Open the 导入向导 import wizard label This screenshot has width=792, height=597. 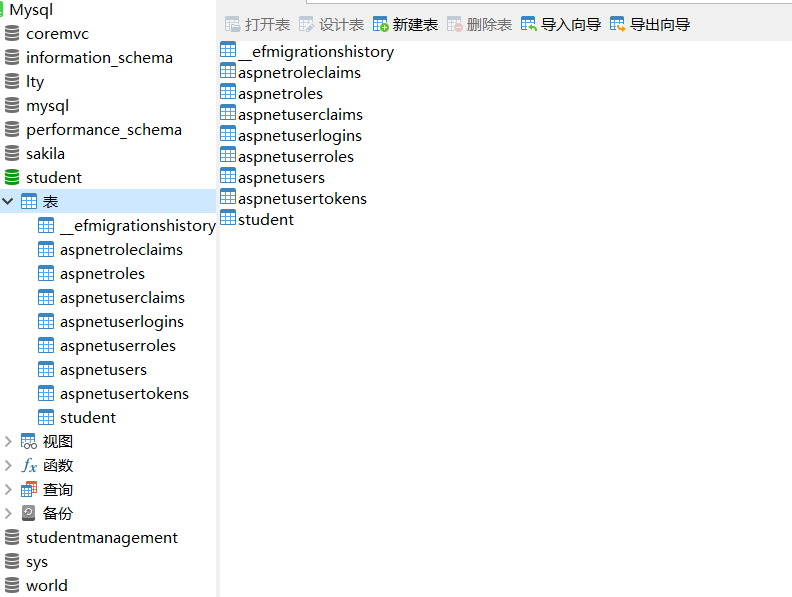(571, 24)
